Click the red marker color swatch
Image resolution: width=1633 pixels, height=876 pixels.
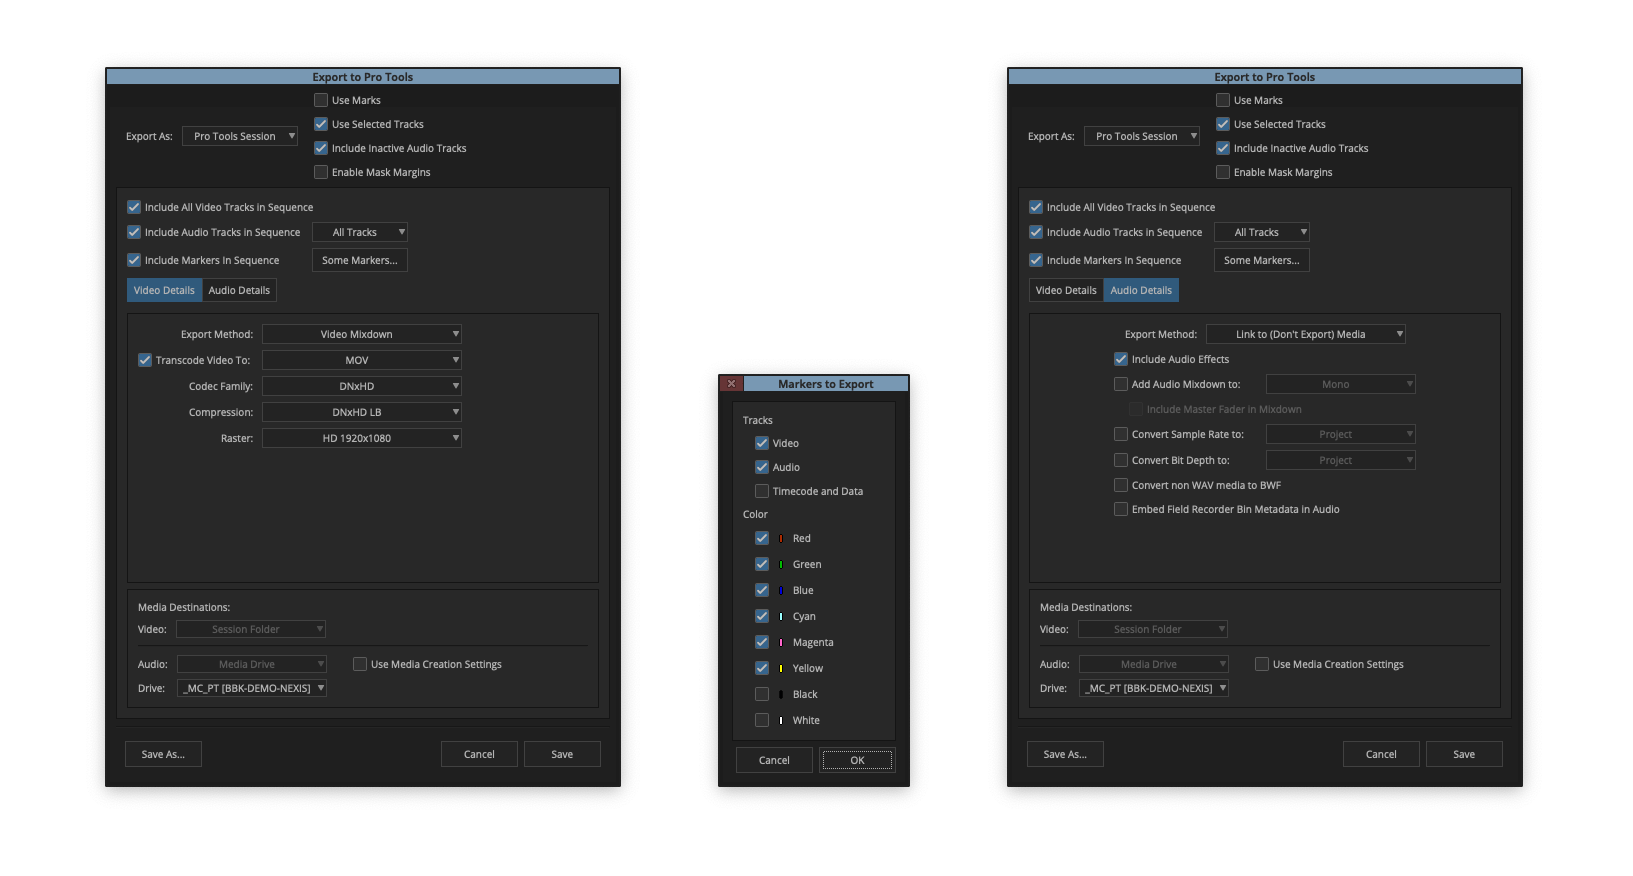781,539
